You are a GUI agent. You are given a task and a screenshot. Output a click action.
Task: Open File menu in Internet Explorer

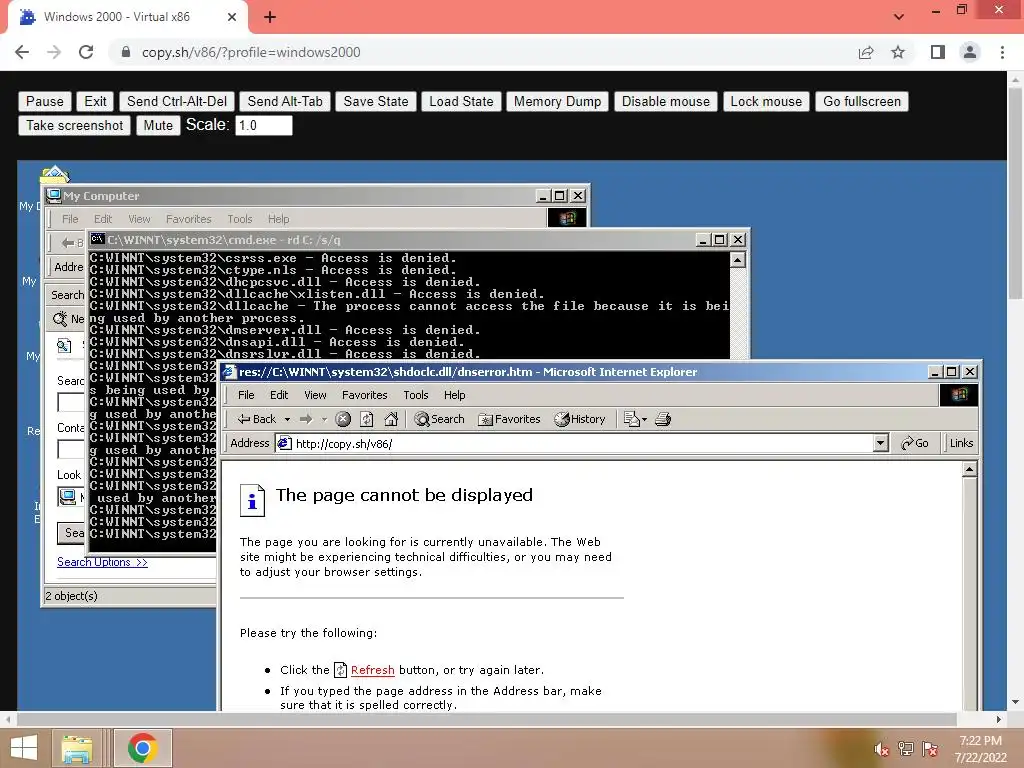pos(246,395)
